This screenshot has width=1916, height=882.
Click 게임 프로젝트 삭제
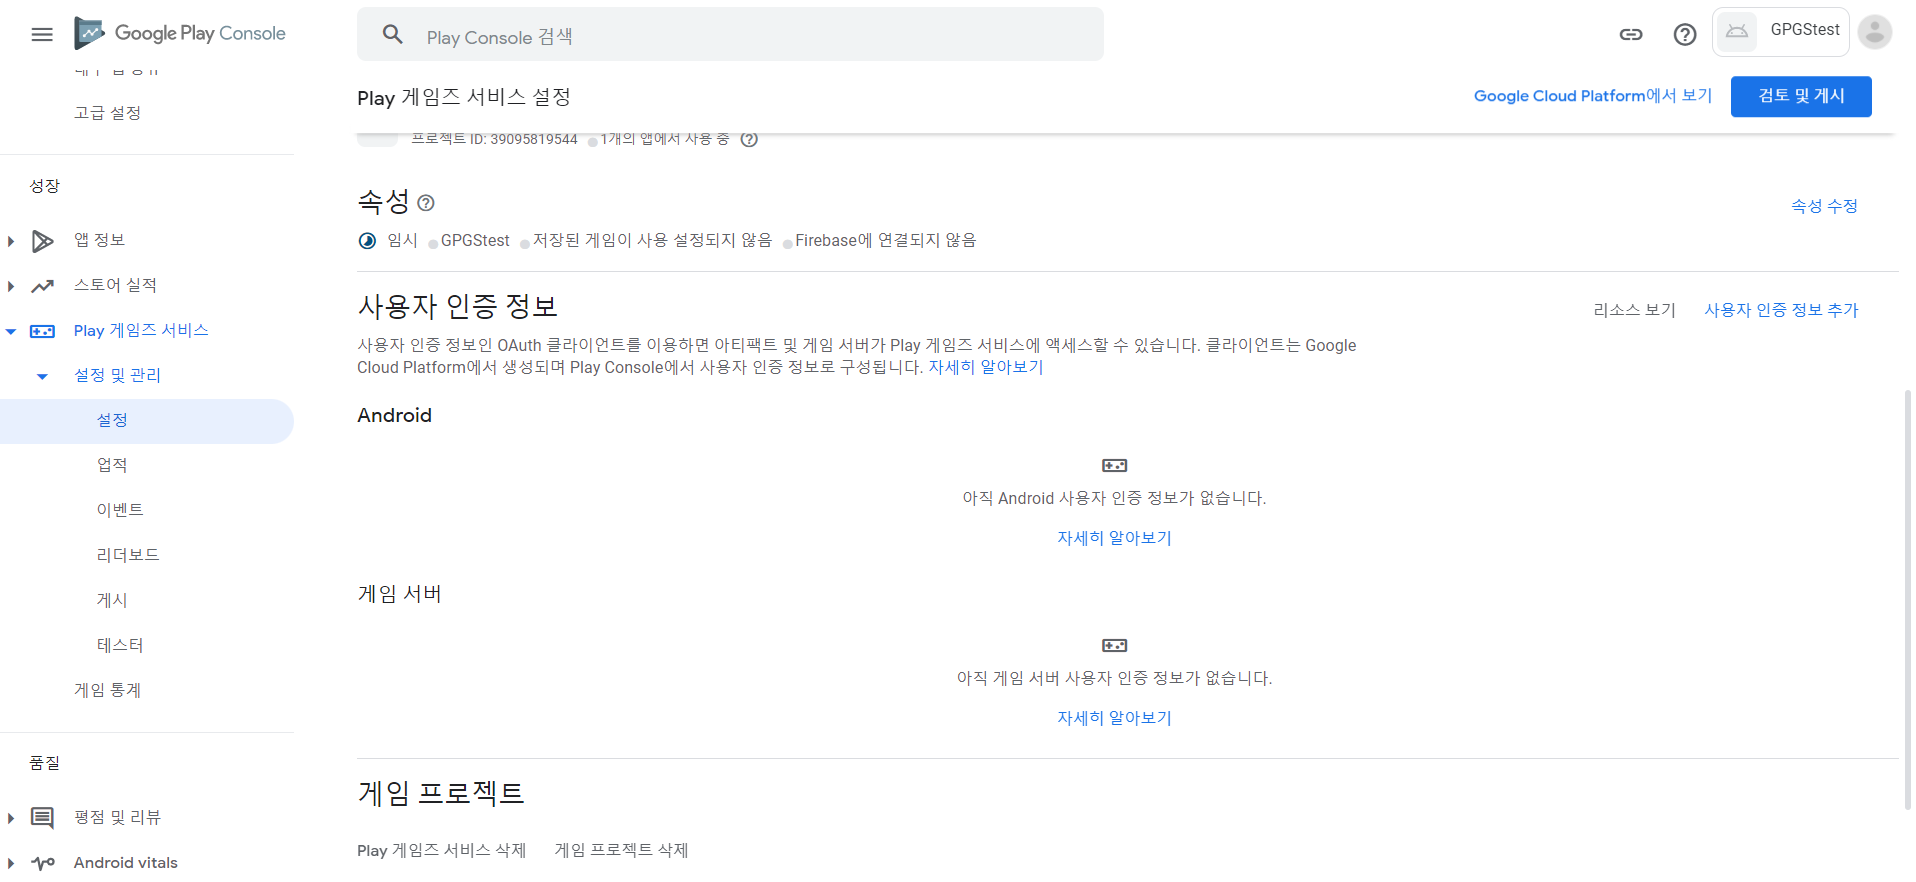coord(621,850)
